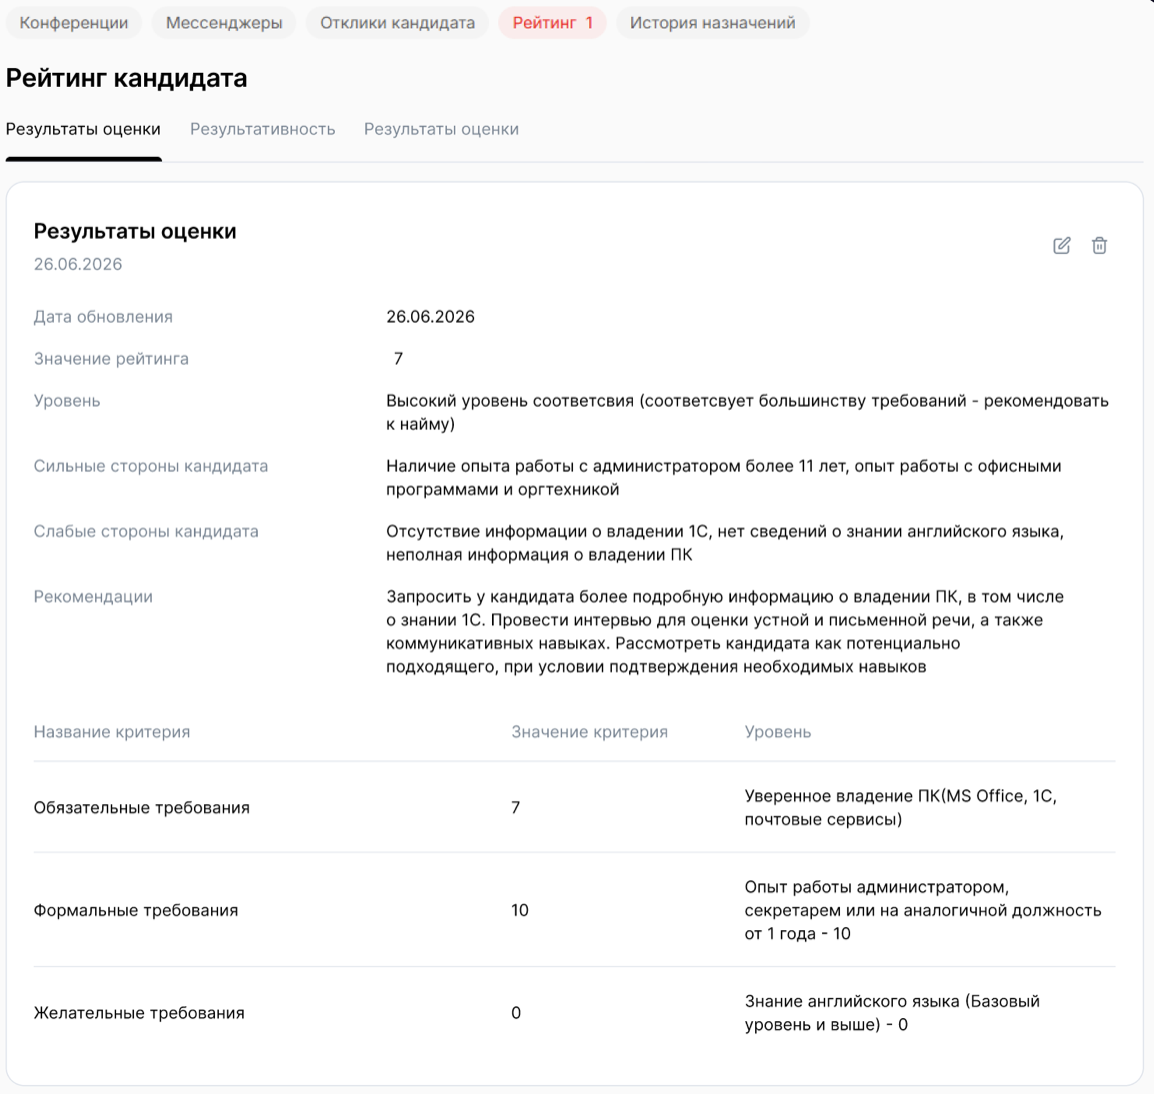The width and height of the screenshot is (1154, 1094).
Task: Click the trash delete icon in results card
Action: 1099,246
